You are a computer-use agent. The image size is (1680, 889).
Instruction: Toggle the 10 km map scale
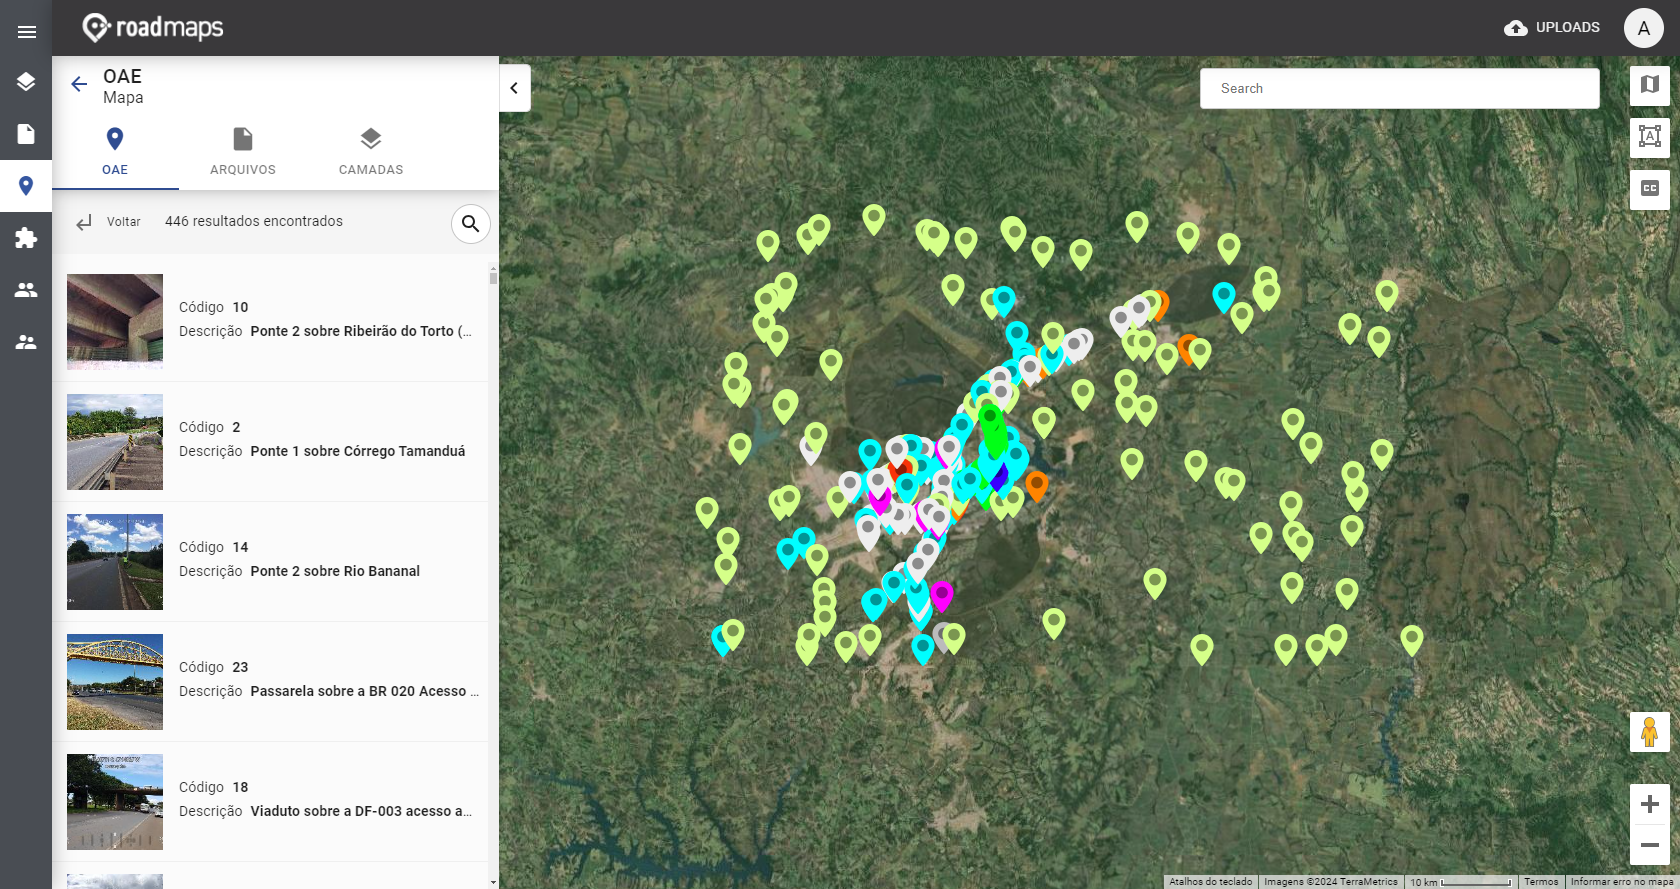pos(1461,882)
